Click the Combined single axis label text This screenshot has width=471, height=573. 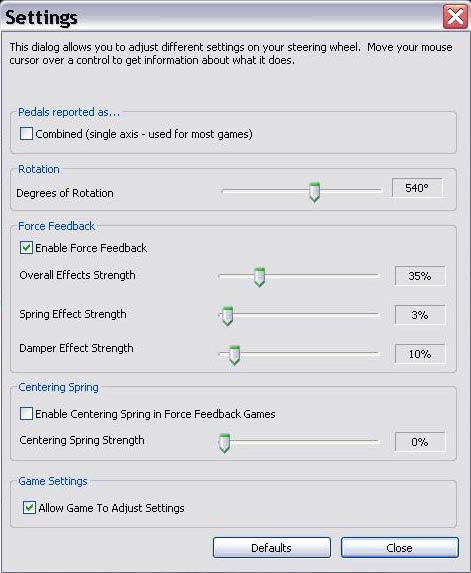(144, 134)
